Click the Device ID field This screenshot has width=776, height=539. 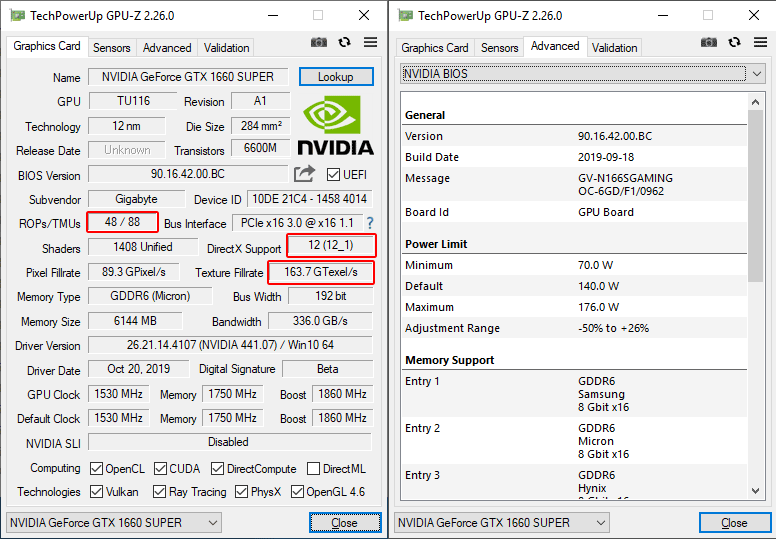click(x=310, y=199)
